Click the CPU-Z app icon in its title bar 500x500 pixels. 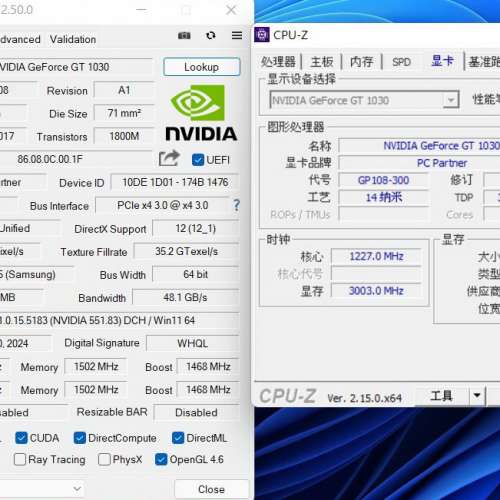262,35
